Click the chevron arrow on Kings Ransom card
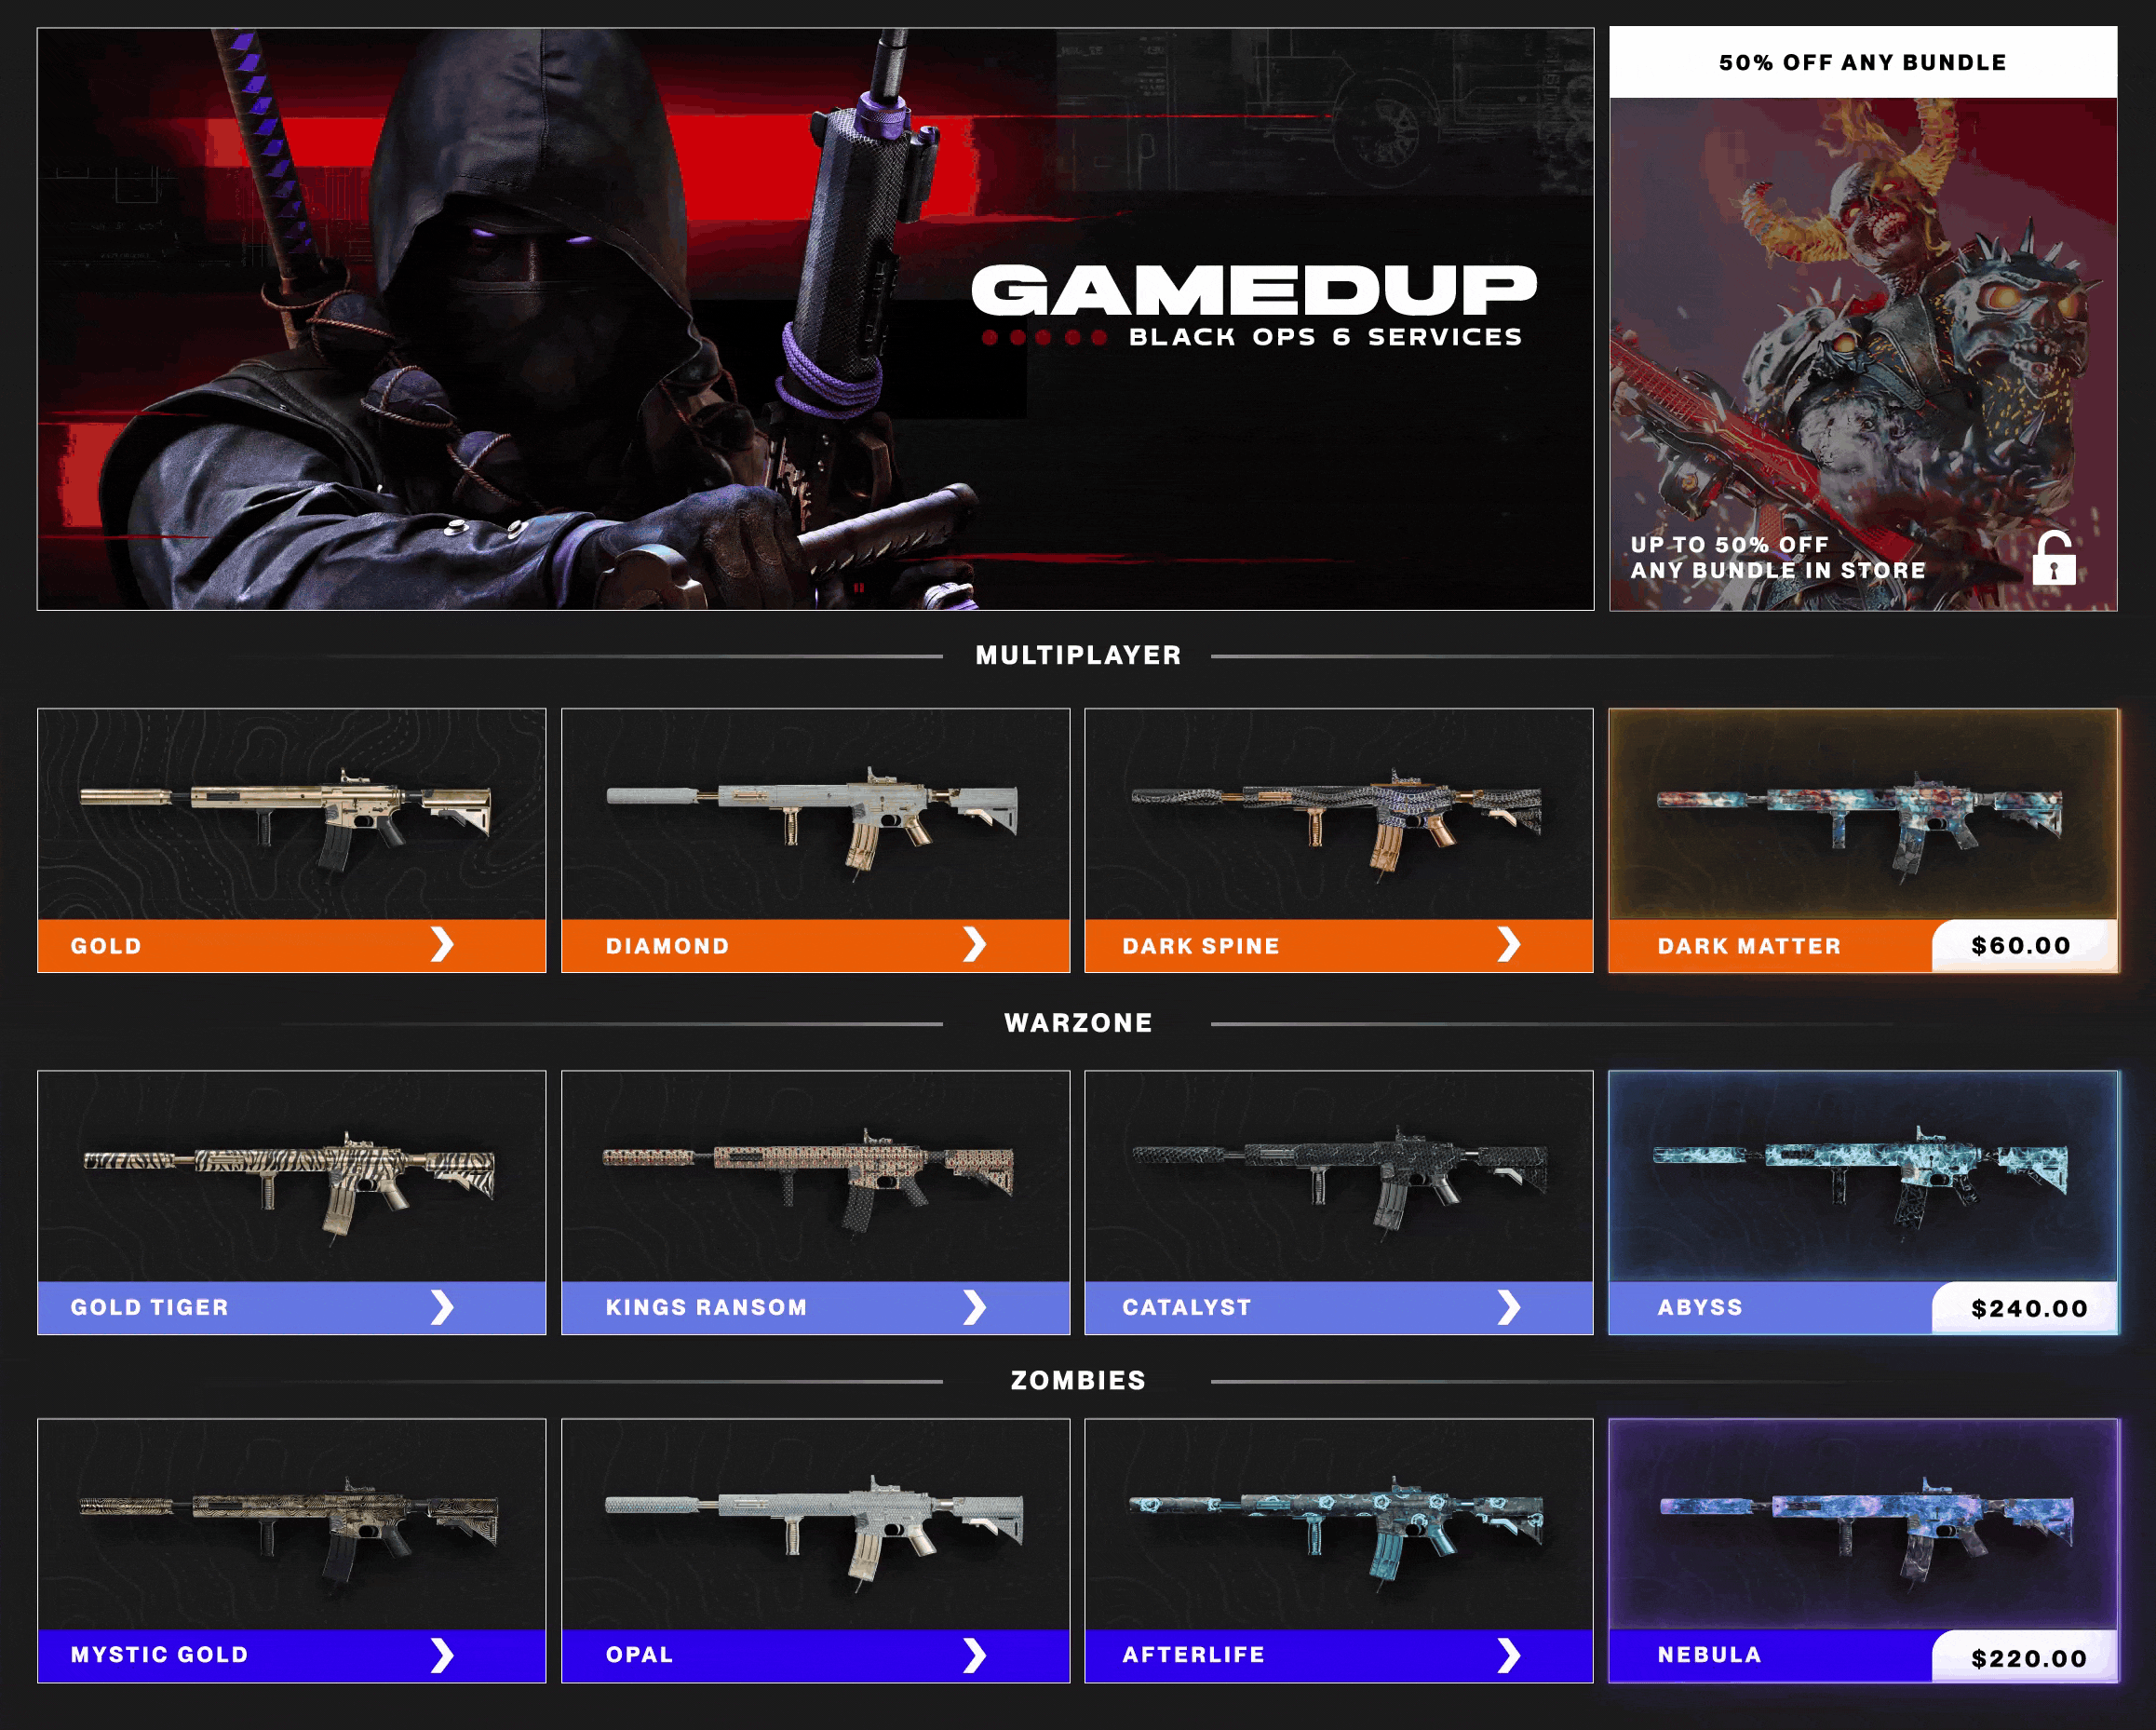The width and height of the screenshot is (2156, 1730). pos(974,1307)
